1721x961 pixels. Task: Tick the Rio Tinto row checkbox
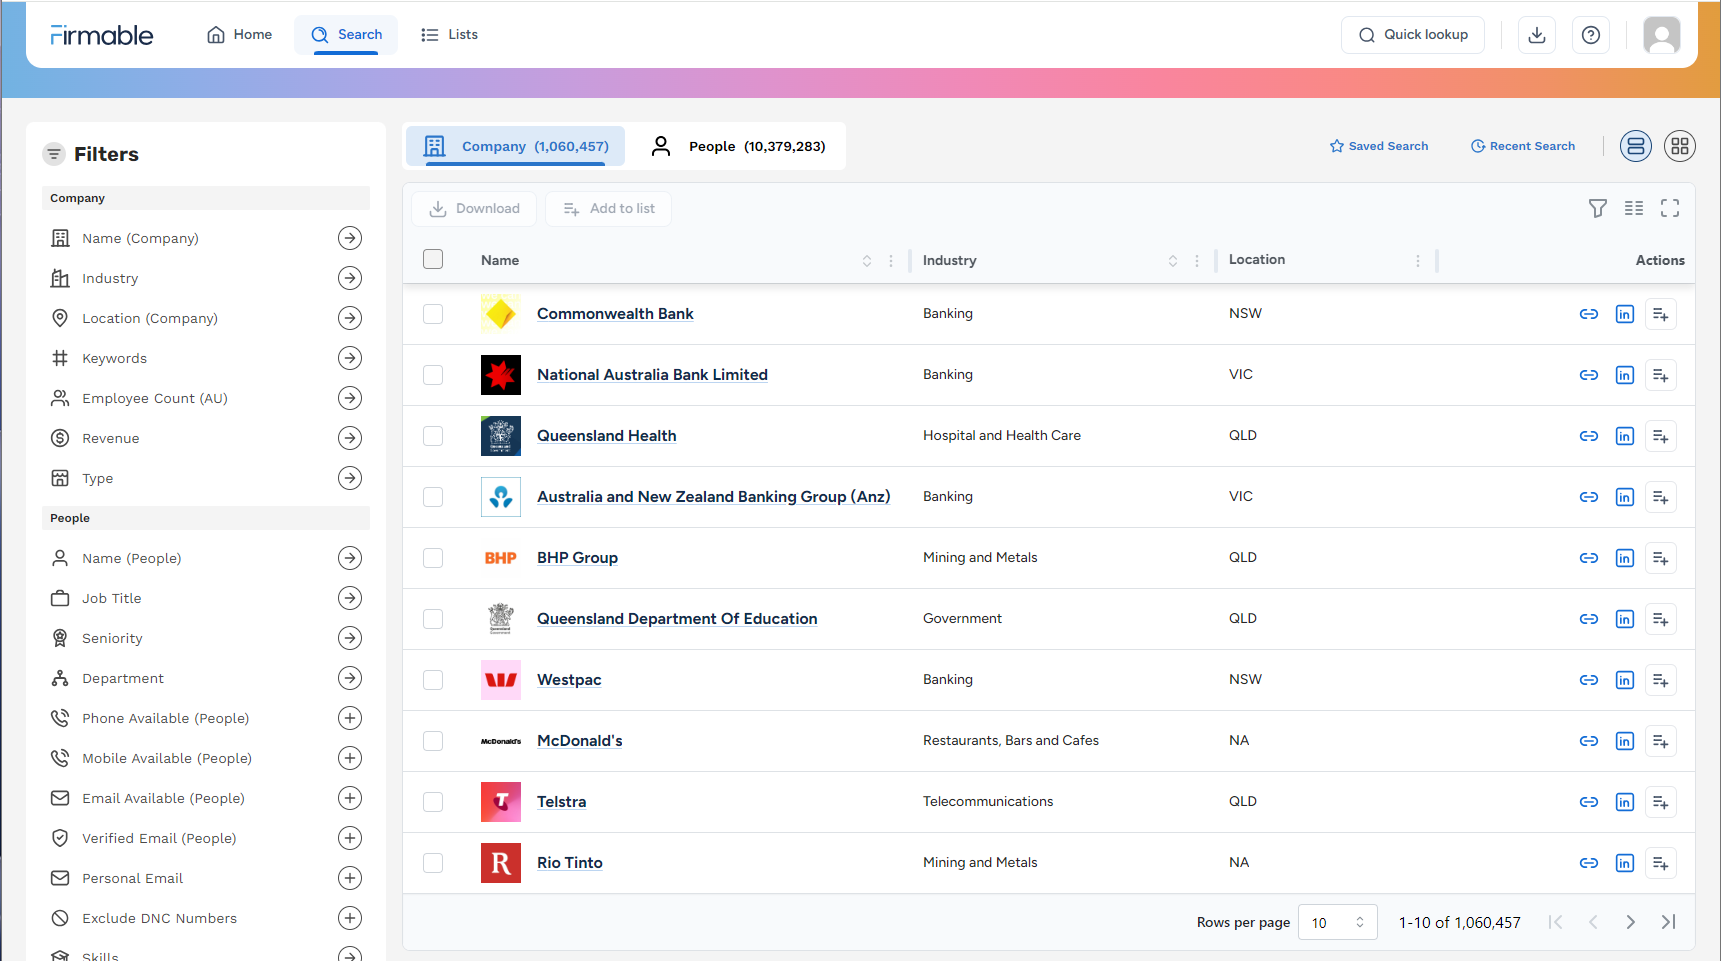coord(433,863)
